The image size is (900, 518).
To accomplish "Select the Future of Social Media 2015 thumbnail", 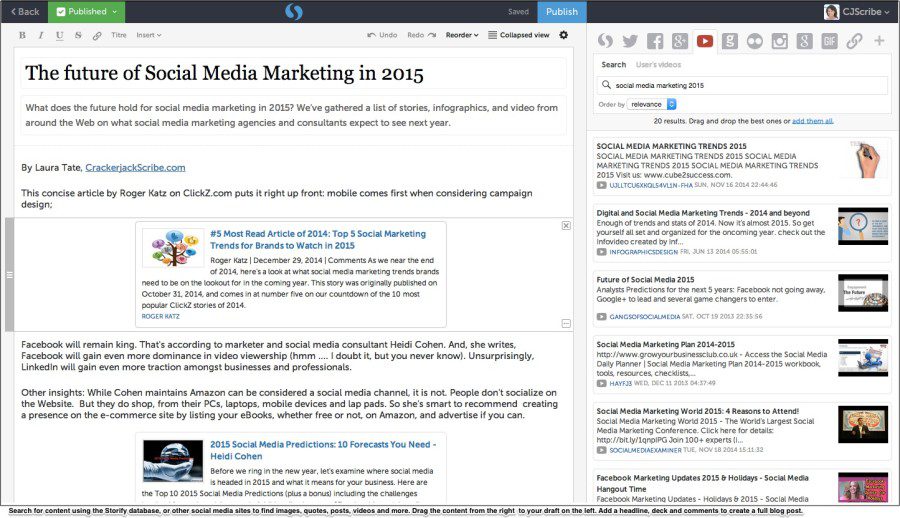I will (x=863, y=293).
